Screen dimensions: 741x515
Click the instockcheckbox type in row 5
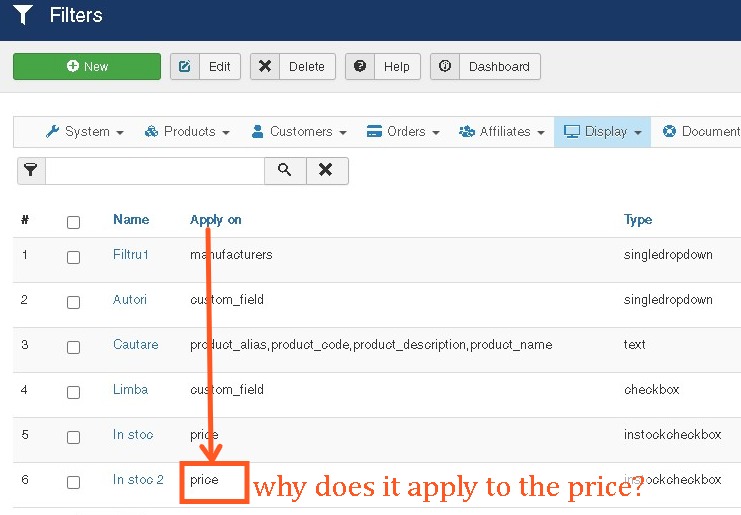coord(672,434)
